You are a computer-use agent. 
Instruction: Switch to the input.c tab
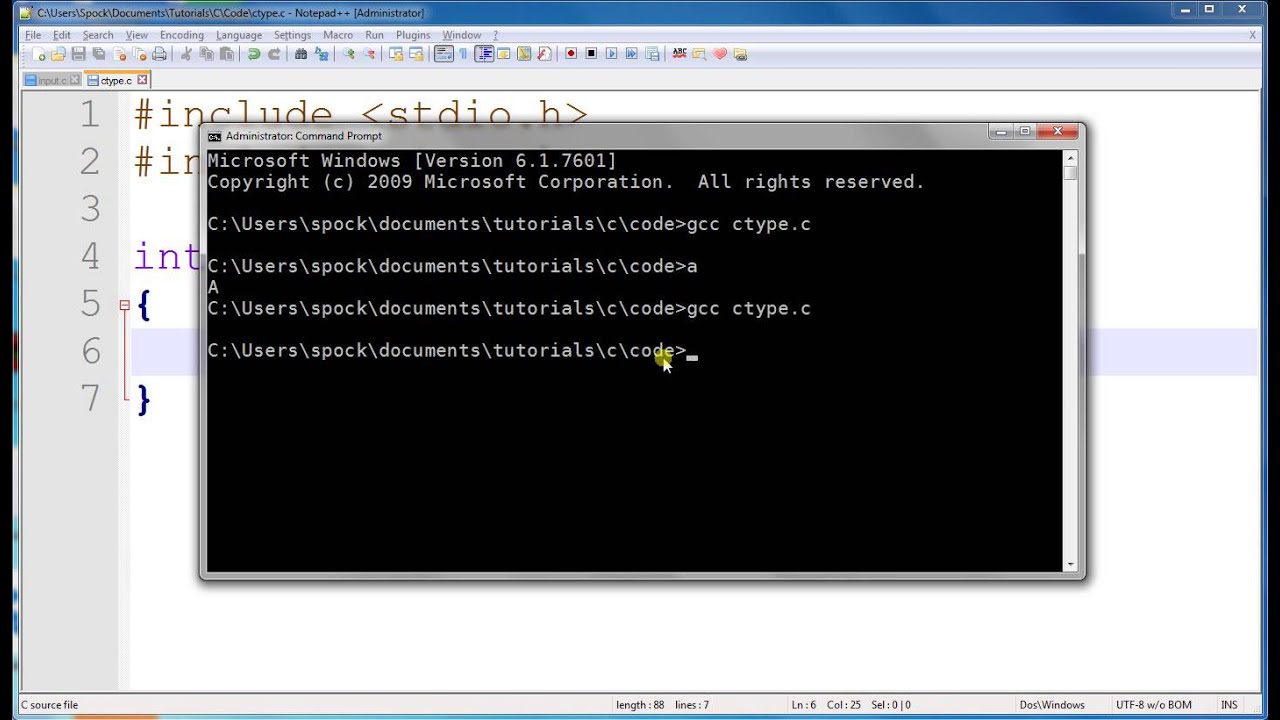52,81
